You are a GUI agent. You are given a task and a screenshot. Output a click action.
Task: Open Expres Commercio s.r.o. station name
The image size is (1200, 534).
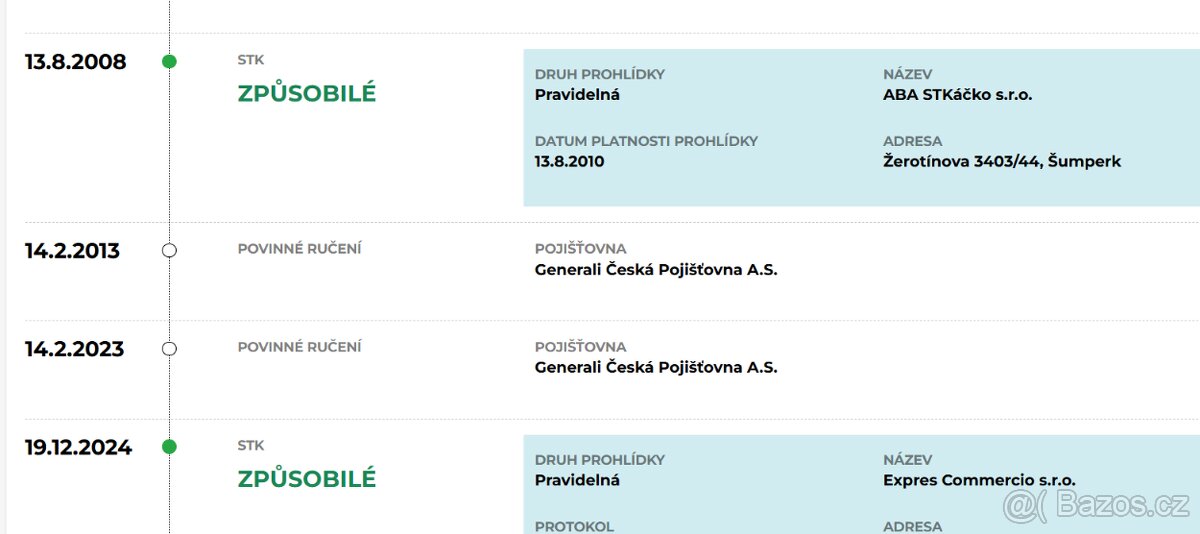979,480
